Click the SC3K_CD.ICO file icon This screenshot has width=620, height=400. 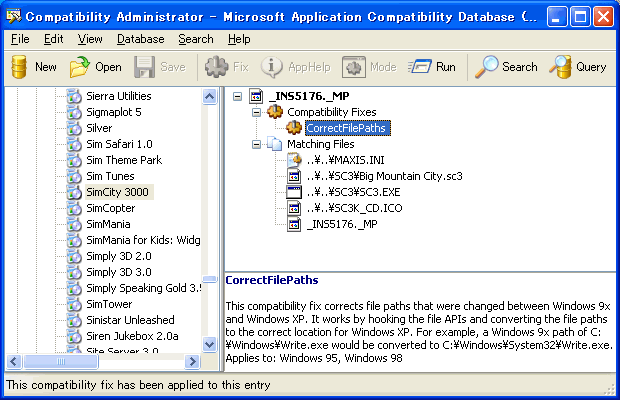[294, 208]
